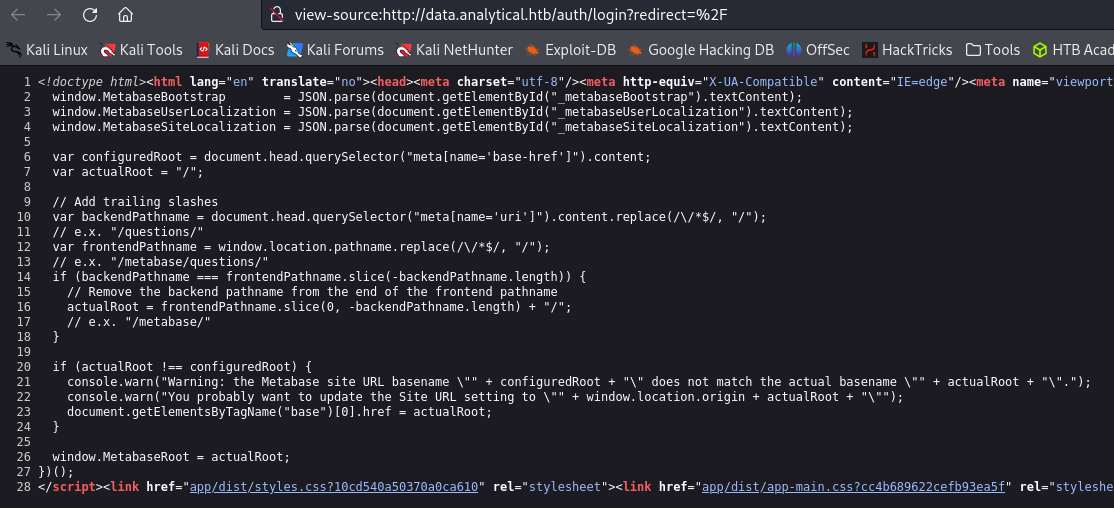Open the Kali NetHunter bookmark
Screen dimensions: 1114x508
tap(455, 50)
